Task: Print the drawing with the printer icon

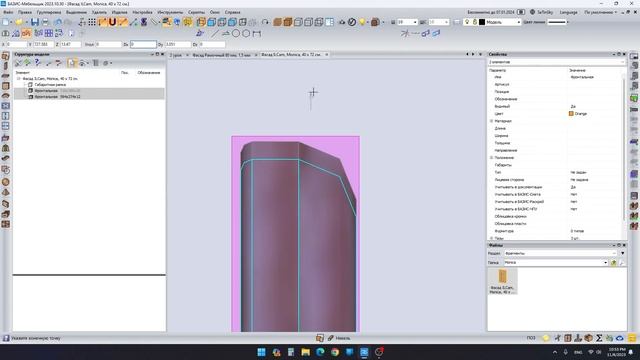Action: pos(45,22)
